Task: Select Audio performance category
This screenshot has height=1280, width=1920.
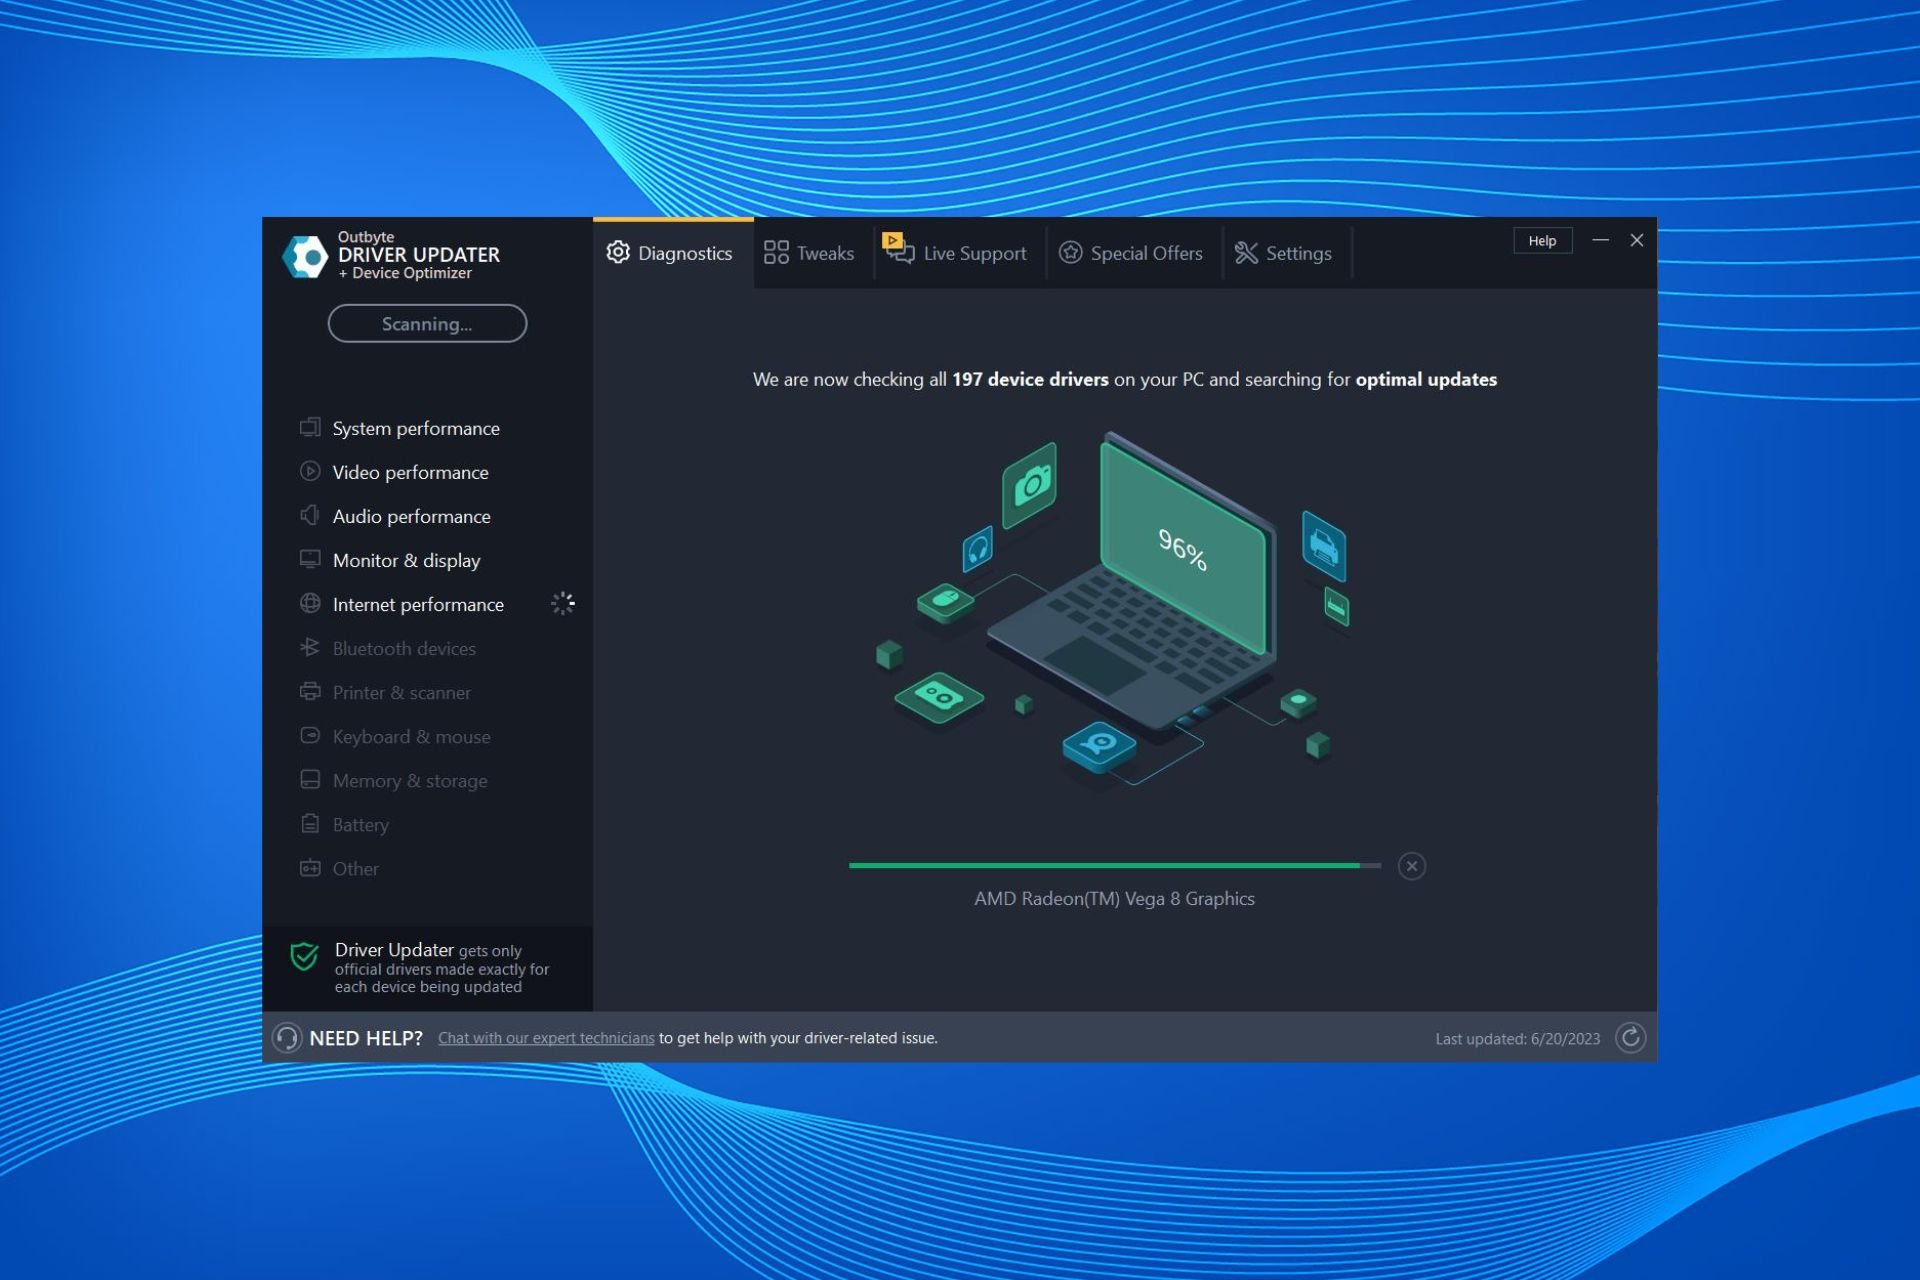Action: [x=411, y=516]
